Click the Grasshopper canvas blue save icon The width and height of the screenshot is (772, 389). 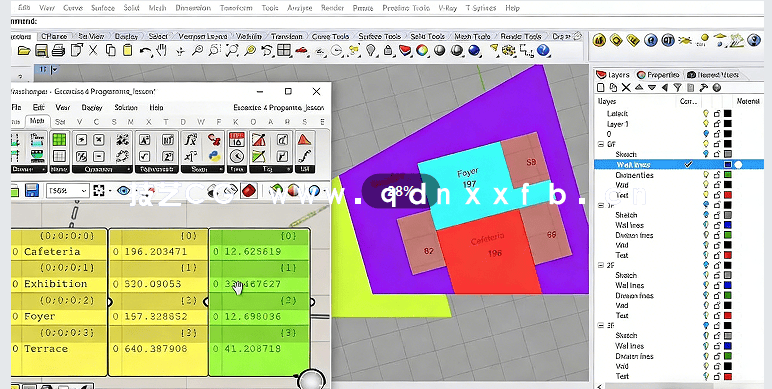click(x=32, y=191)
